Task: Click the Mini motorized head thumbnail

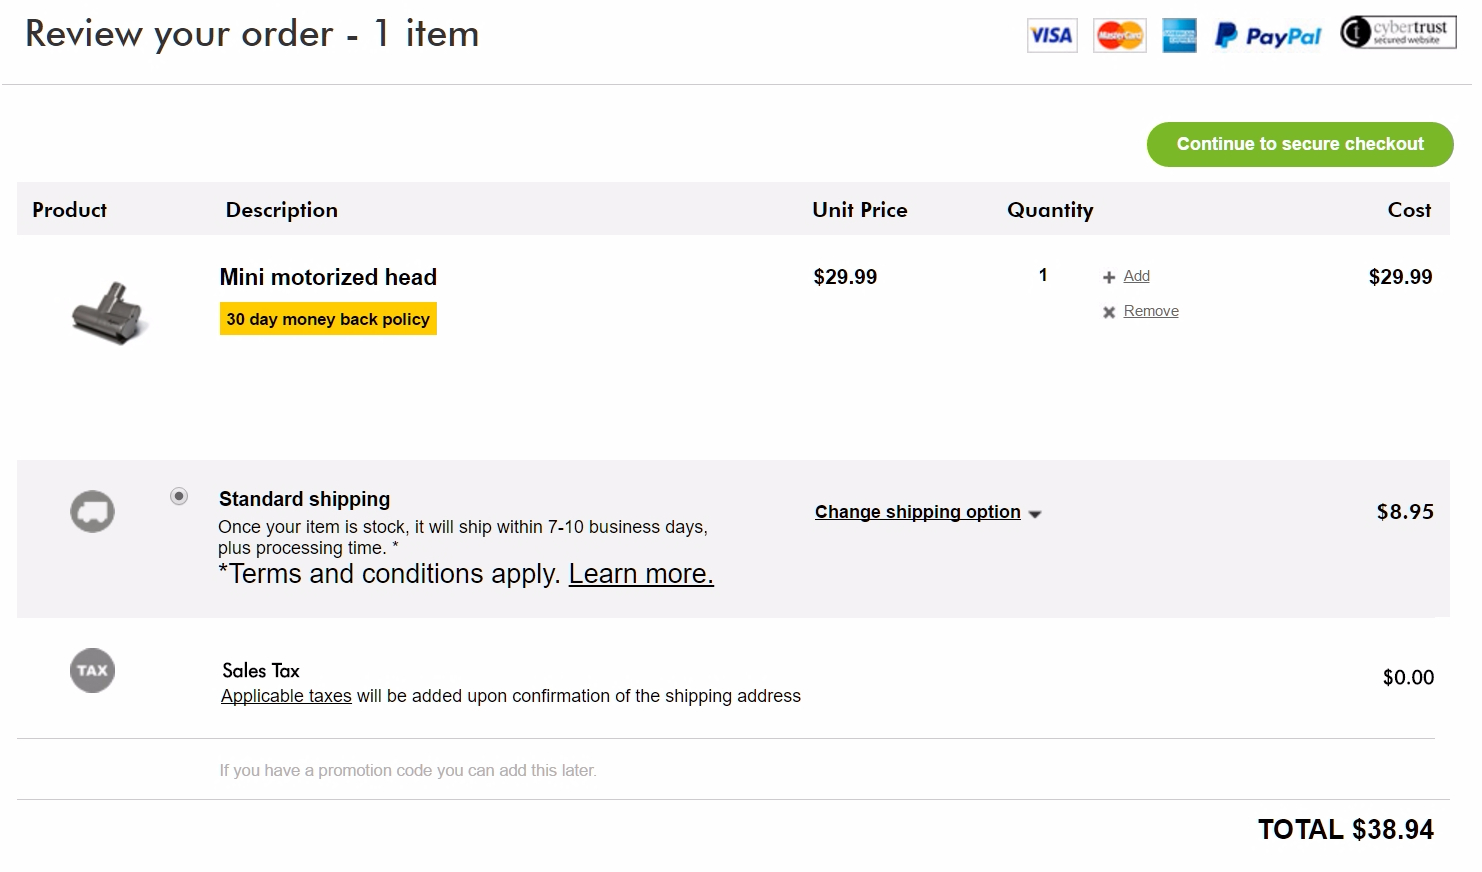Action: point(110,313)
